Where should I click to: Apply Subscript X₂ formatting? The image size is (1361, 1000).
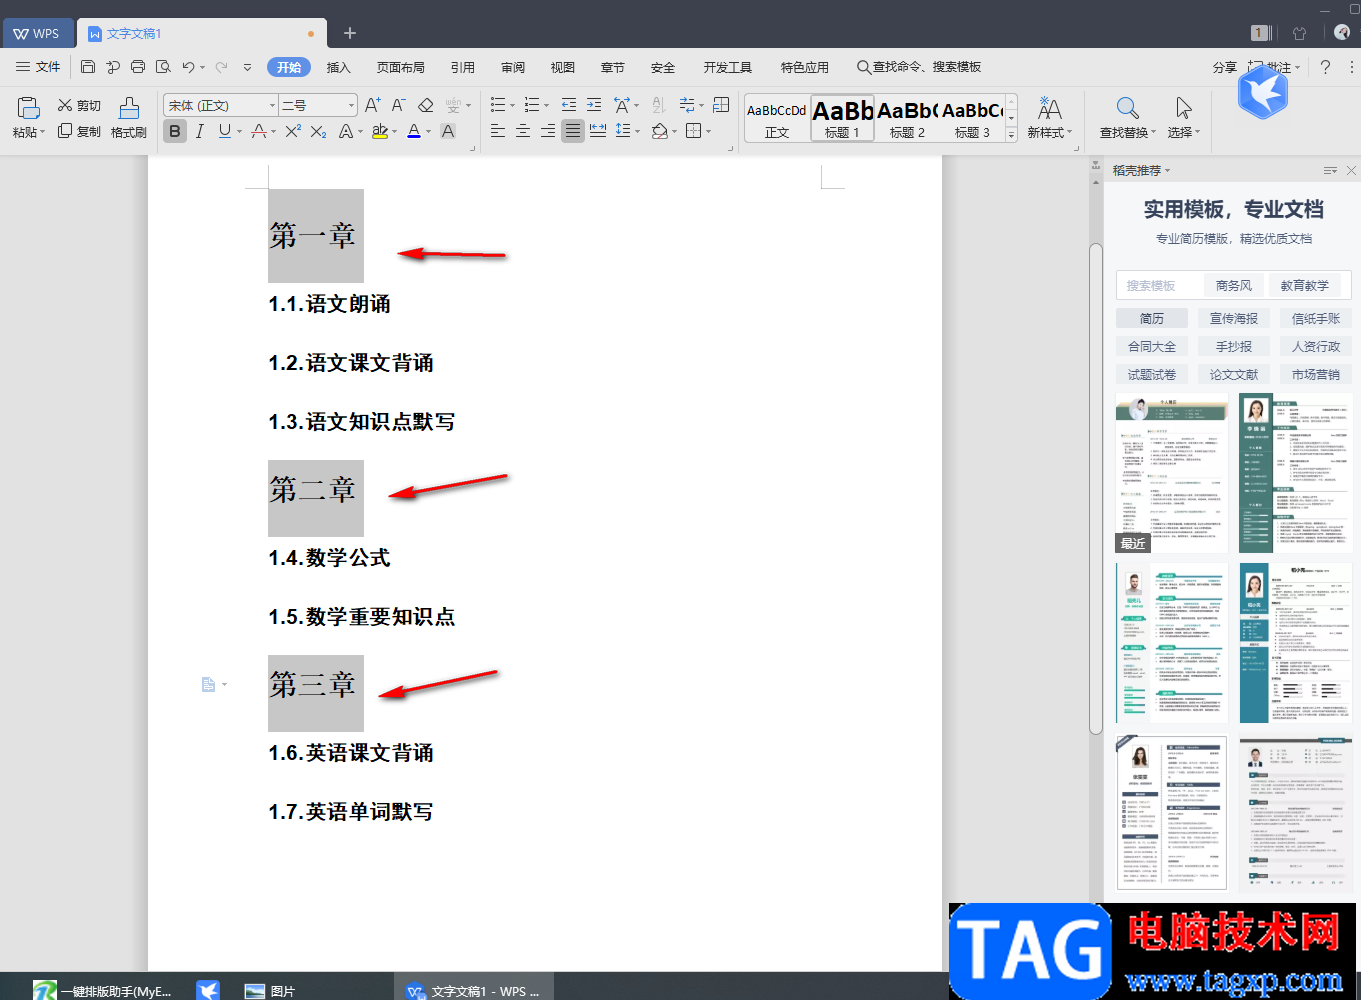[318, 131]
